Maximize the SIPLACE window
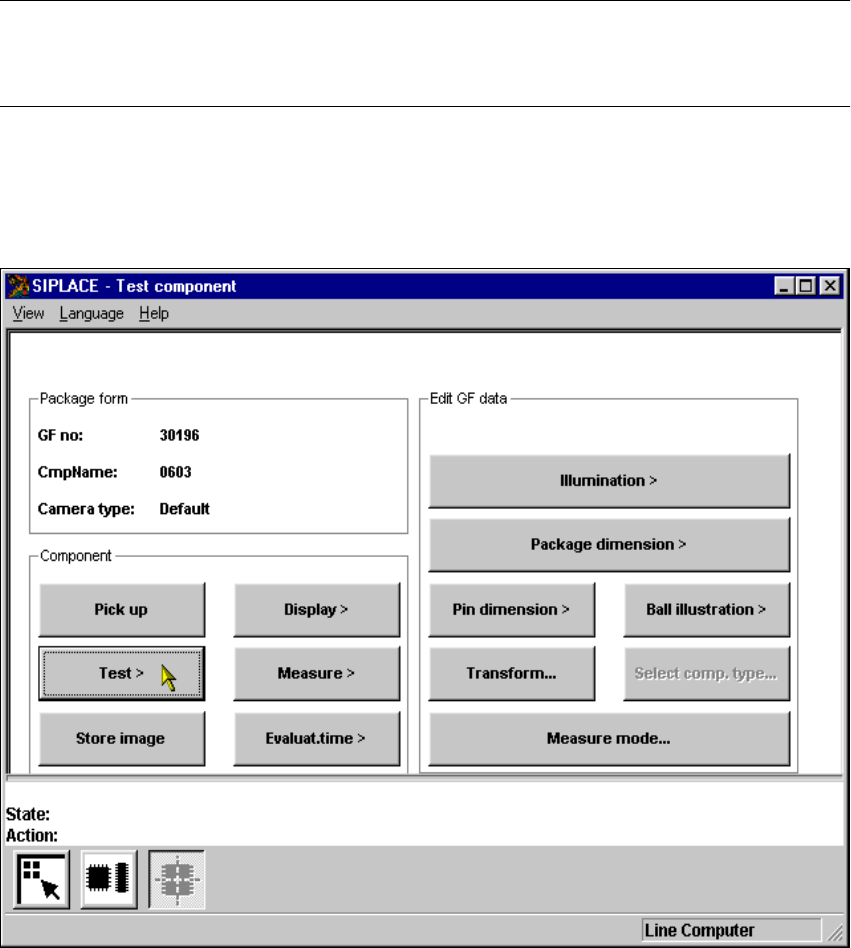This screenshot has width=851, height=948. pos(806,286)
